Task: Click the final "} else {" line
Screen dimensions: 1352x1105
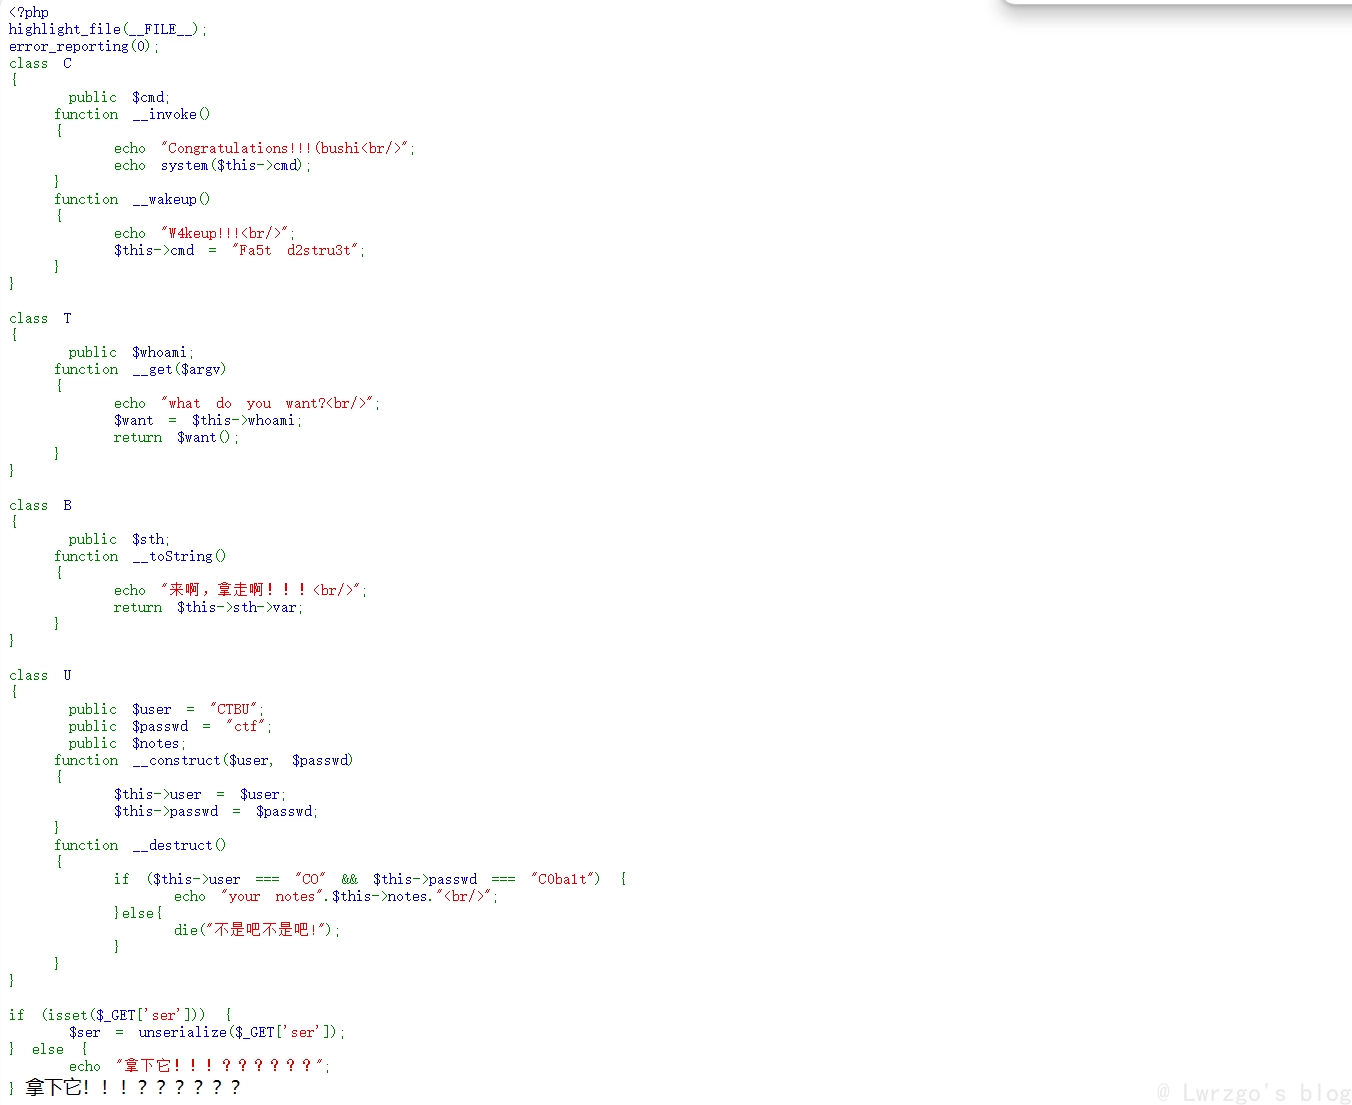Action: (48, 1049)
